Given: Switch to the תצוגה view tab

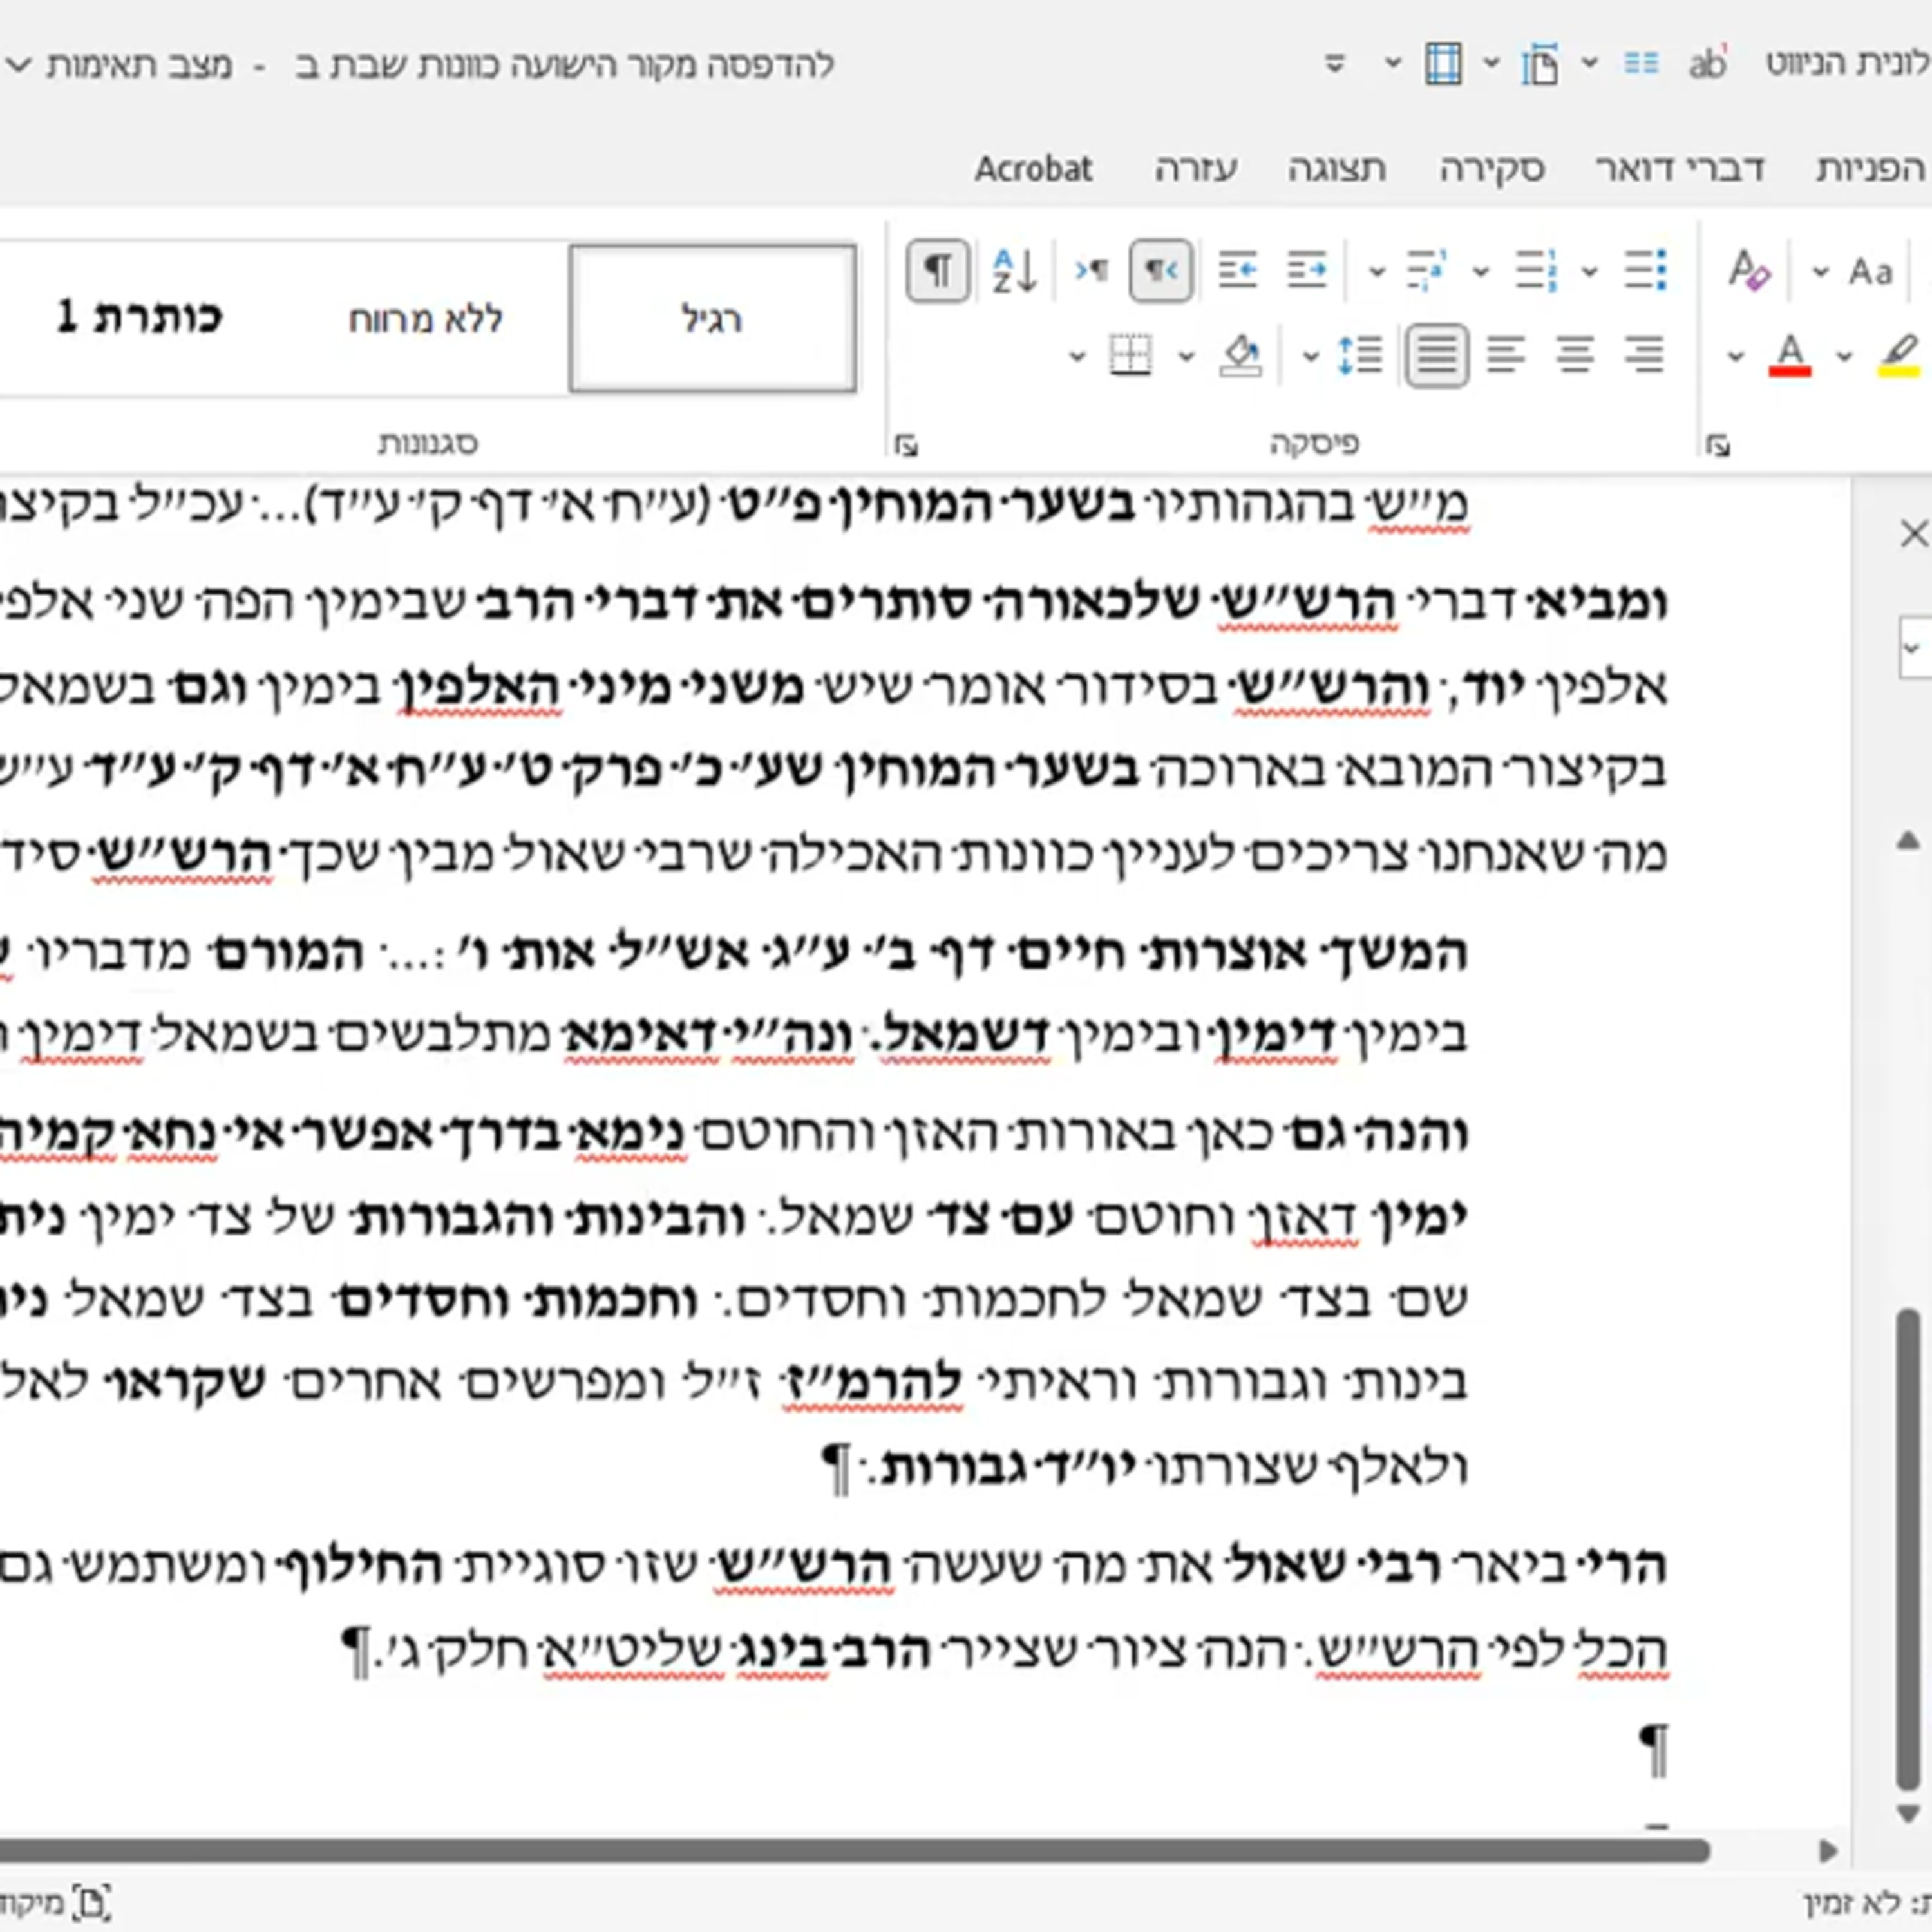Looking at the screenshot, I should (x=1336, y=169).
